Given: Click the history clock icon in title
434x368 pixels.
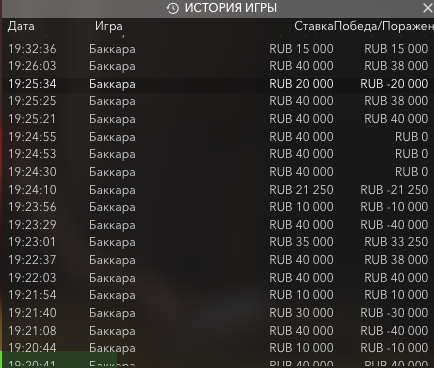Looking at the screenshot, I should (173, 8).
